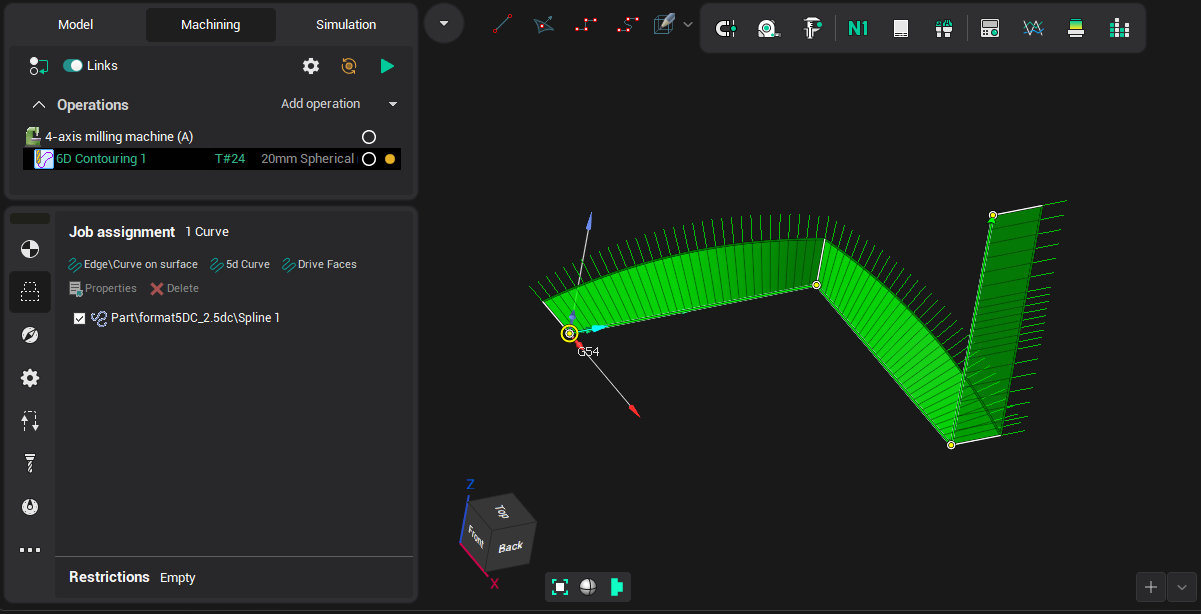Collapse the Operations section

pyautogui.click(x=39, y=105)
